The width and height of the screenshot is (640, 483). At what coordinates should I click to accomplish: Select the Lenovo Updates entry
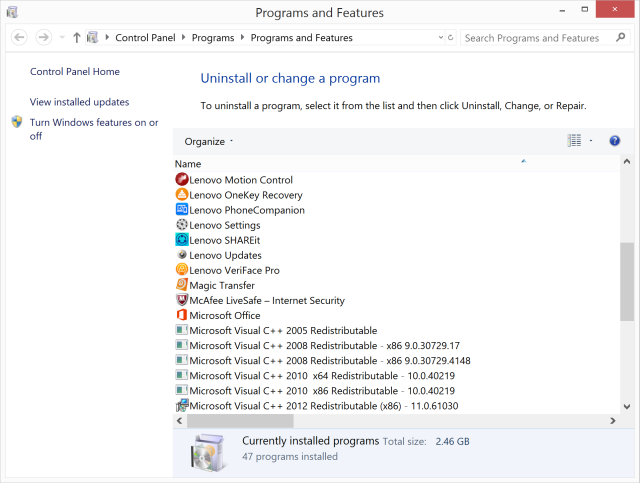225,255
